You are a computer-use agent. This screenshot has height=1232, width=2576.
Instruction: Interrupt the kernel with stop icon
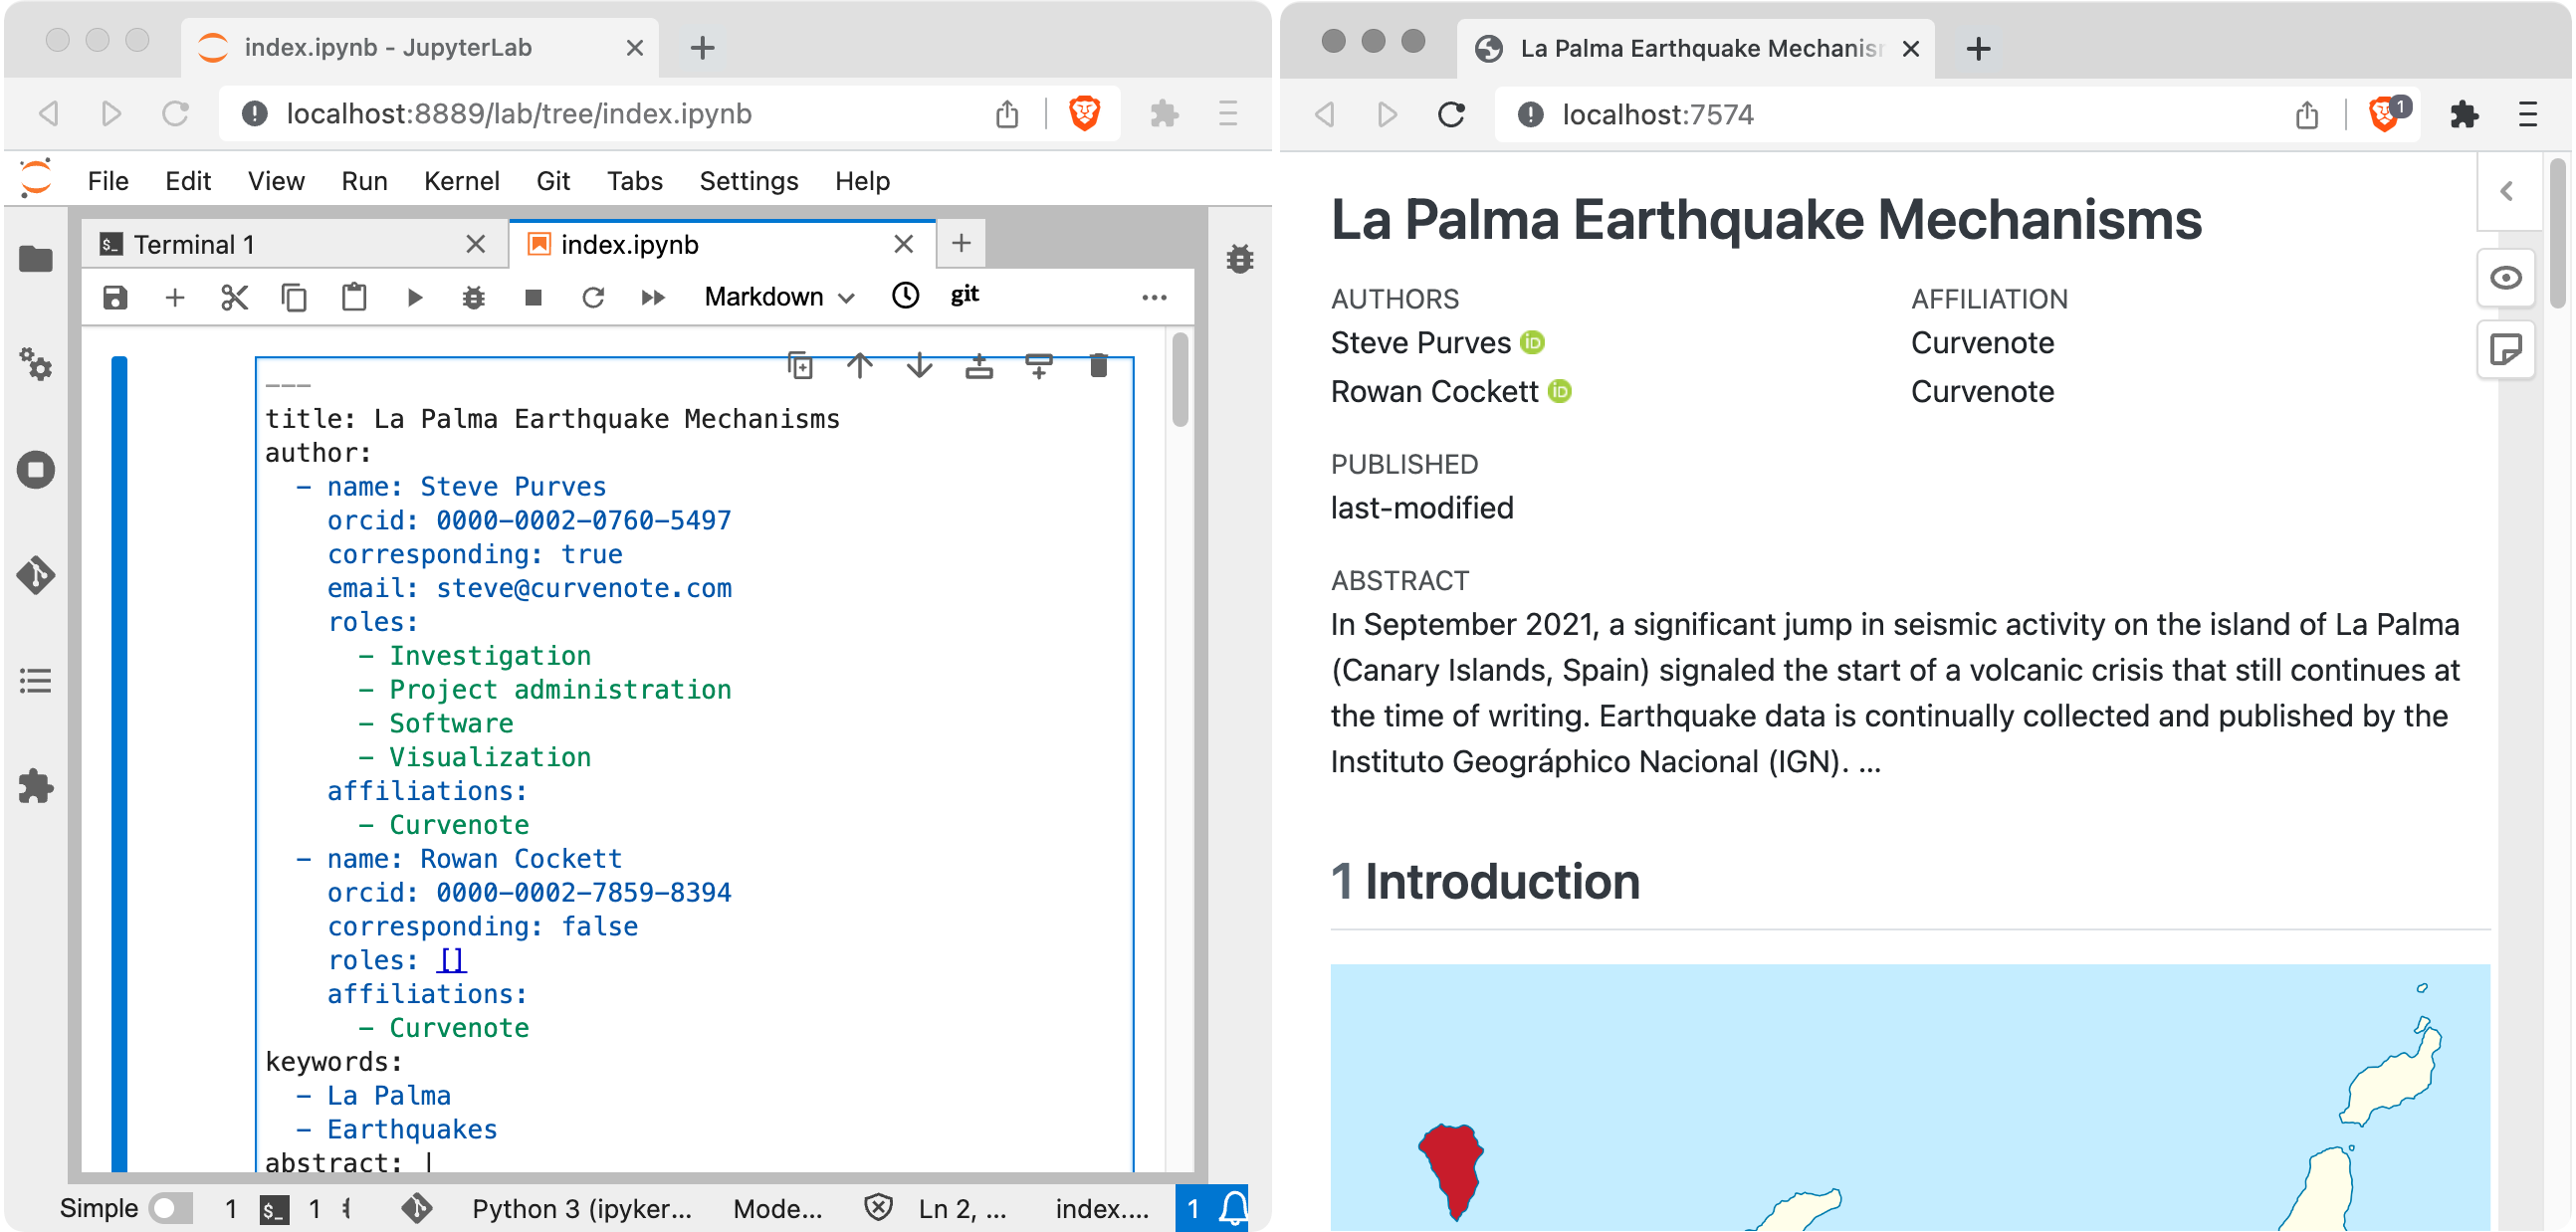tap(533, 296)
